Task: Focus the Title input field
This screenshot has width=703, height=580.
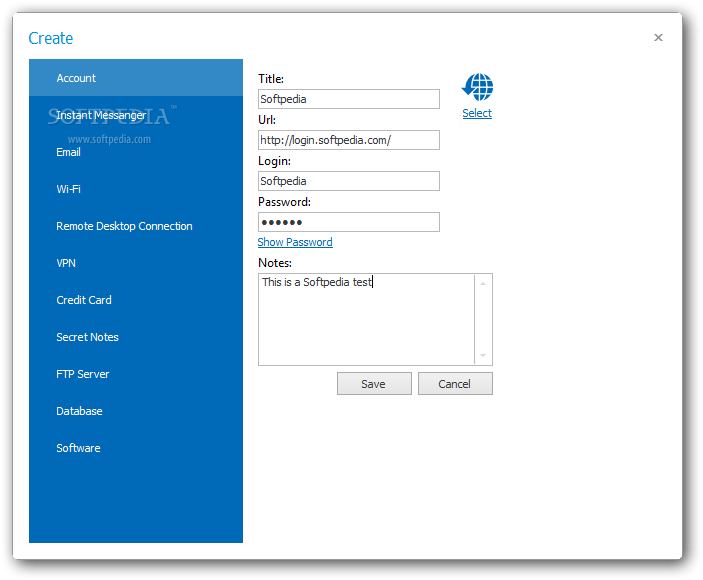Action: click(x=349, y=99)
